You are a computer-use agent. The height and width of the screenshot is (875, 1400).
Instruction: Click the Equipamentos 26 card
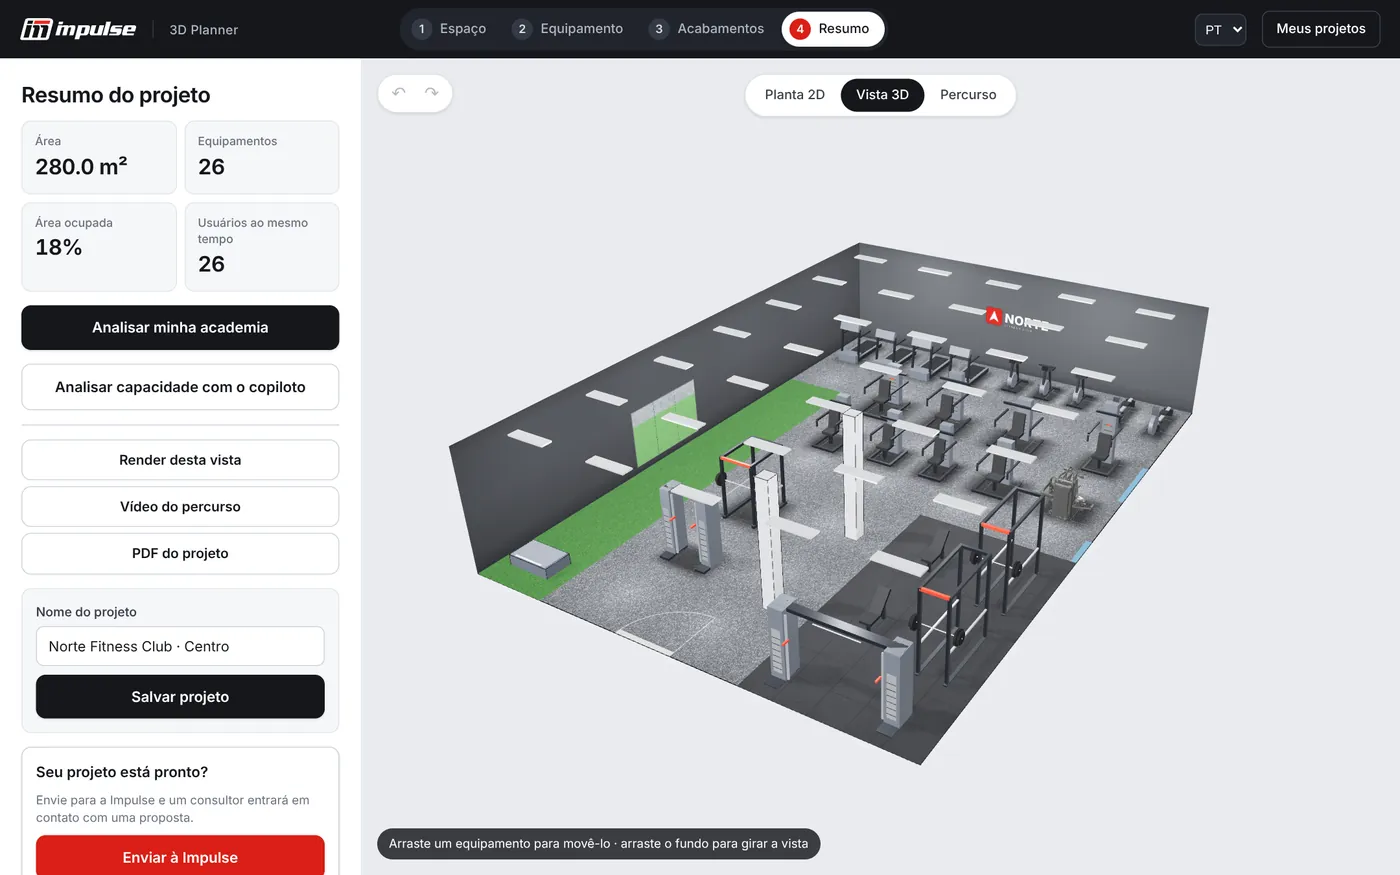pos(262,157)
